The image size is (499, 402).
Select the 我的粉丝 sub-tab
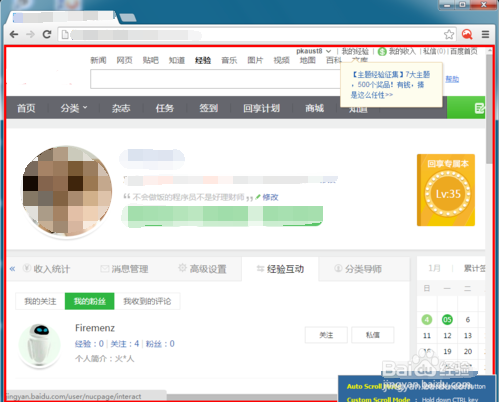(x=90, y=301)
